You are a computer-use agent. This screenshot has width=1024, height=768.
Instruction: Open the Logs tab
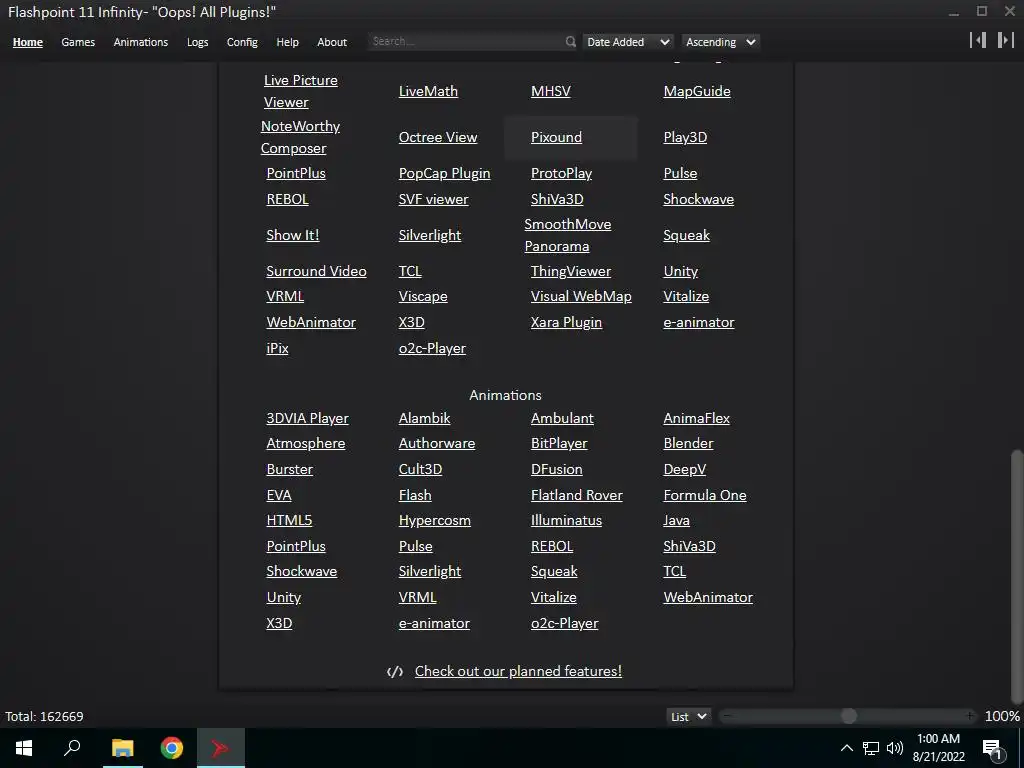pyautogui.click(x=197, y=42)
